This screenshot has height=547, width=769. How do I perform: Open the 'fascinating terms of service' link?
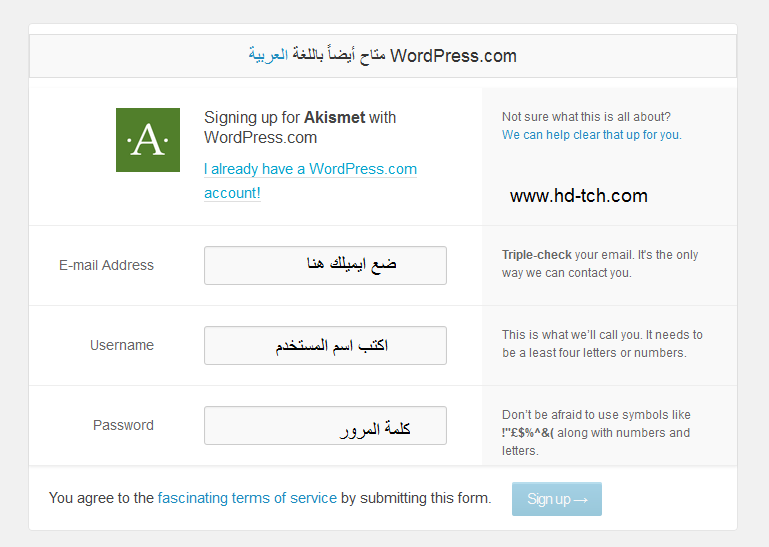(x=247, y=498)
